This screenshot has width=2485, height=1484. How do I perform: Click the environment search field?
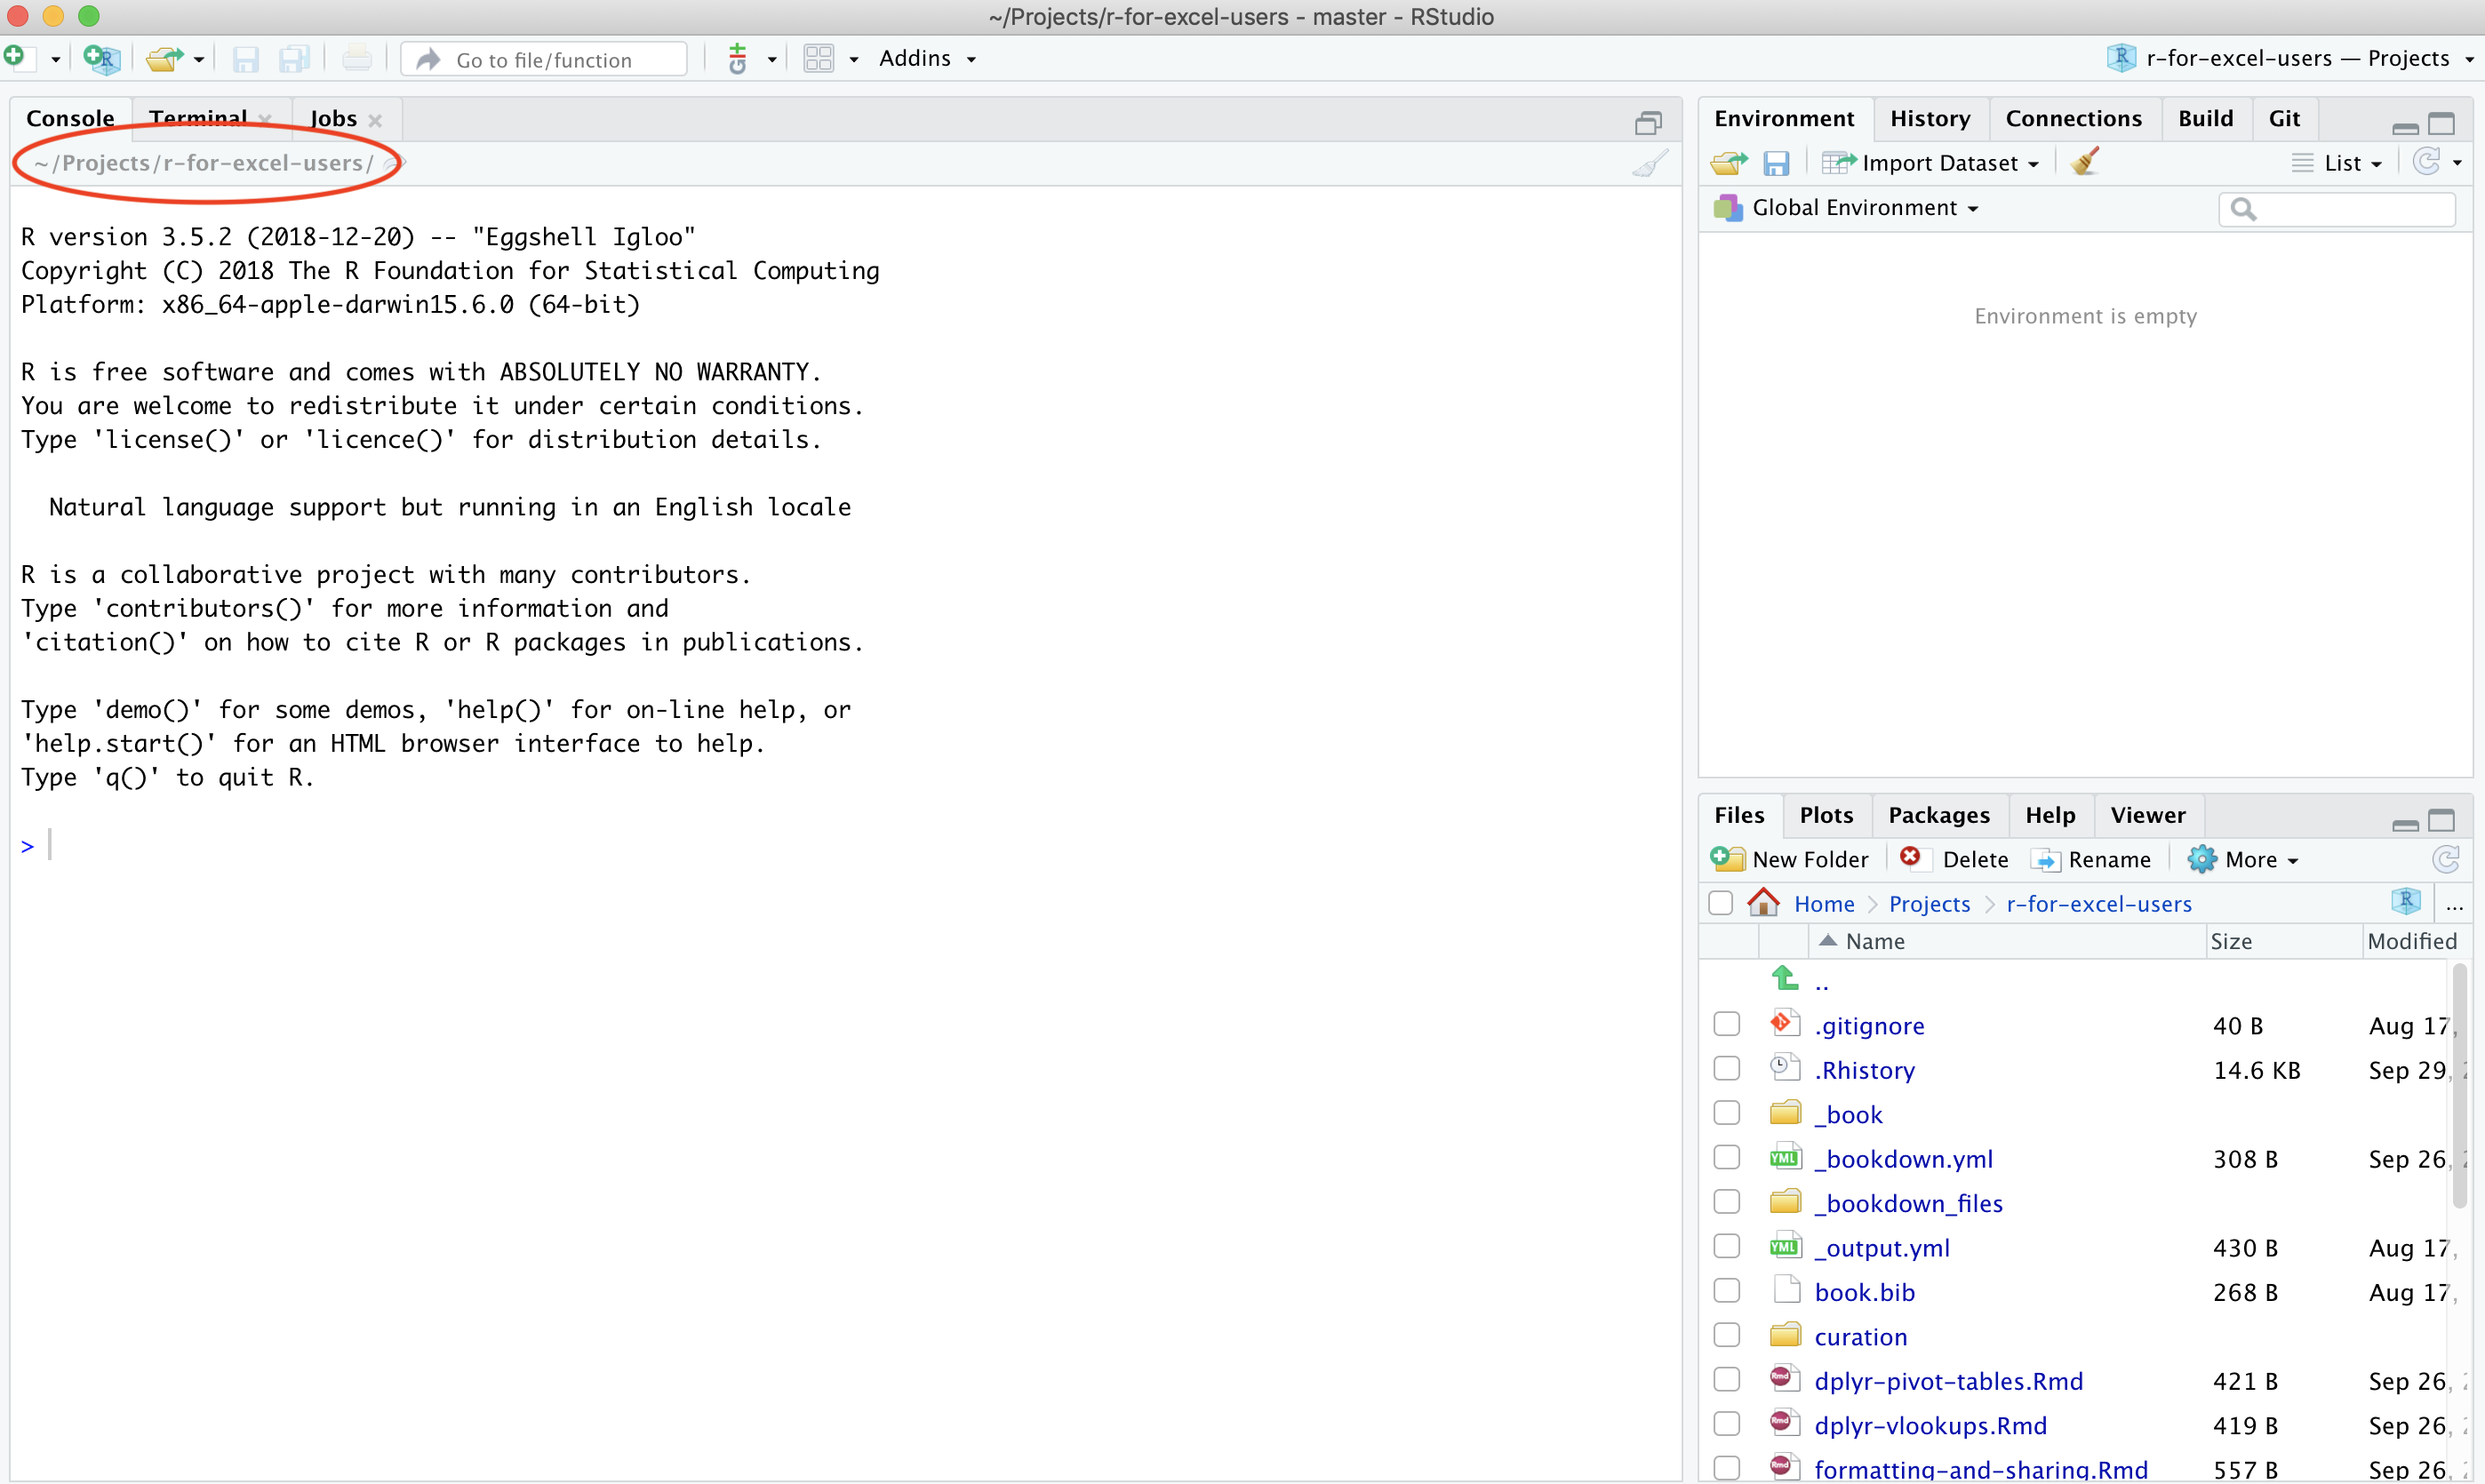[x=2337, y=209]
